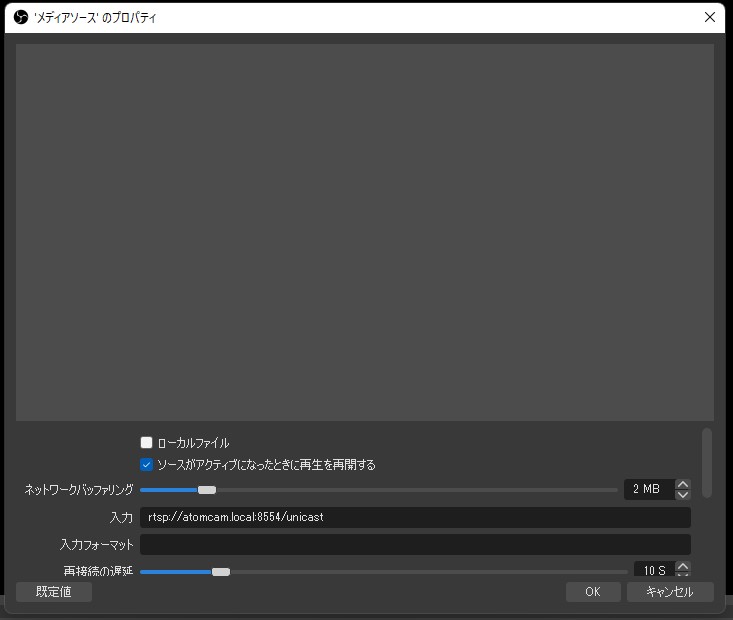Decrease network buffering with down arrow
The width and height of the screenshot is (733, 620).
683,495
